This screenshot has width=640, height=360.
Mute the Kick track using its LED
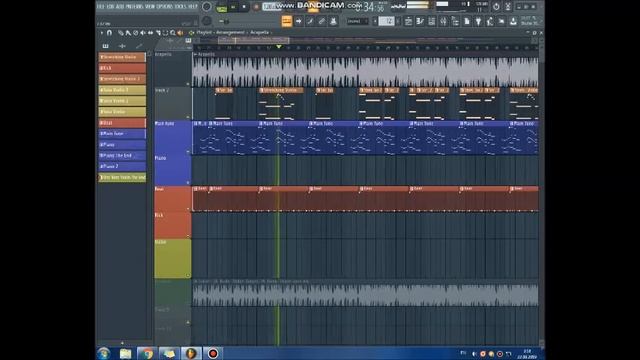(x=188, y=236)
